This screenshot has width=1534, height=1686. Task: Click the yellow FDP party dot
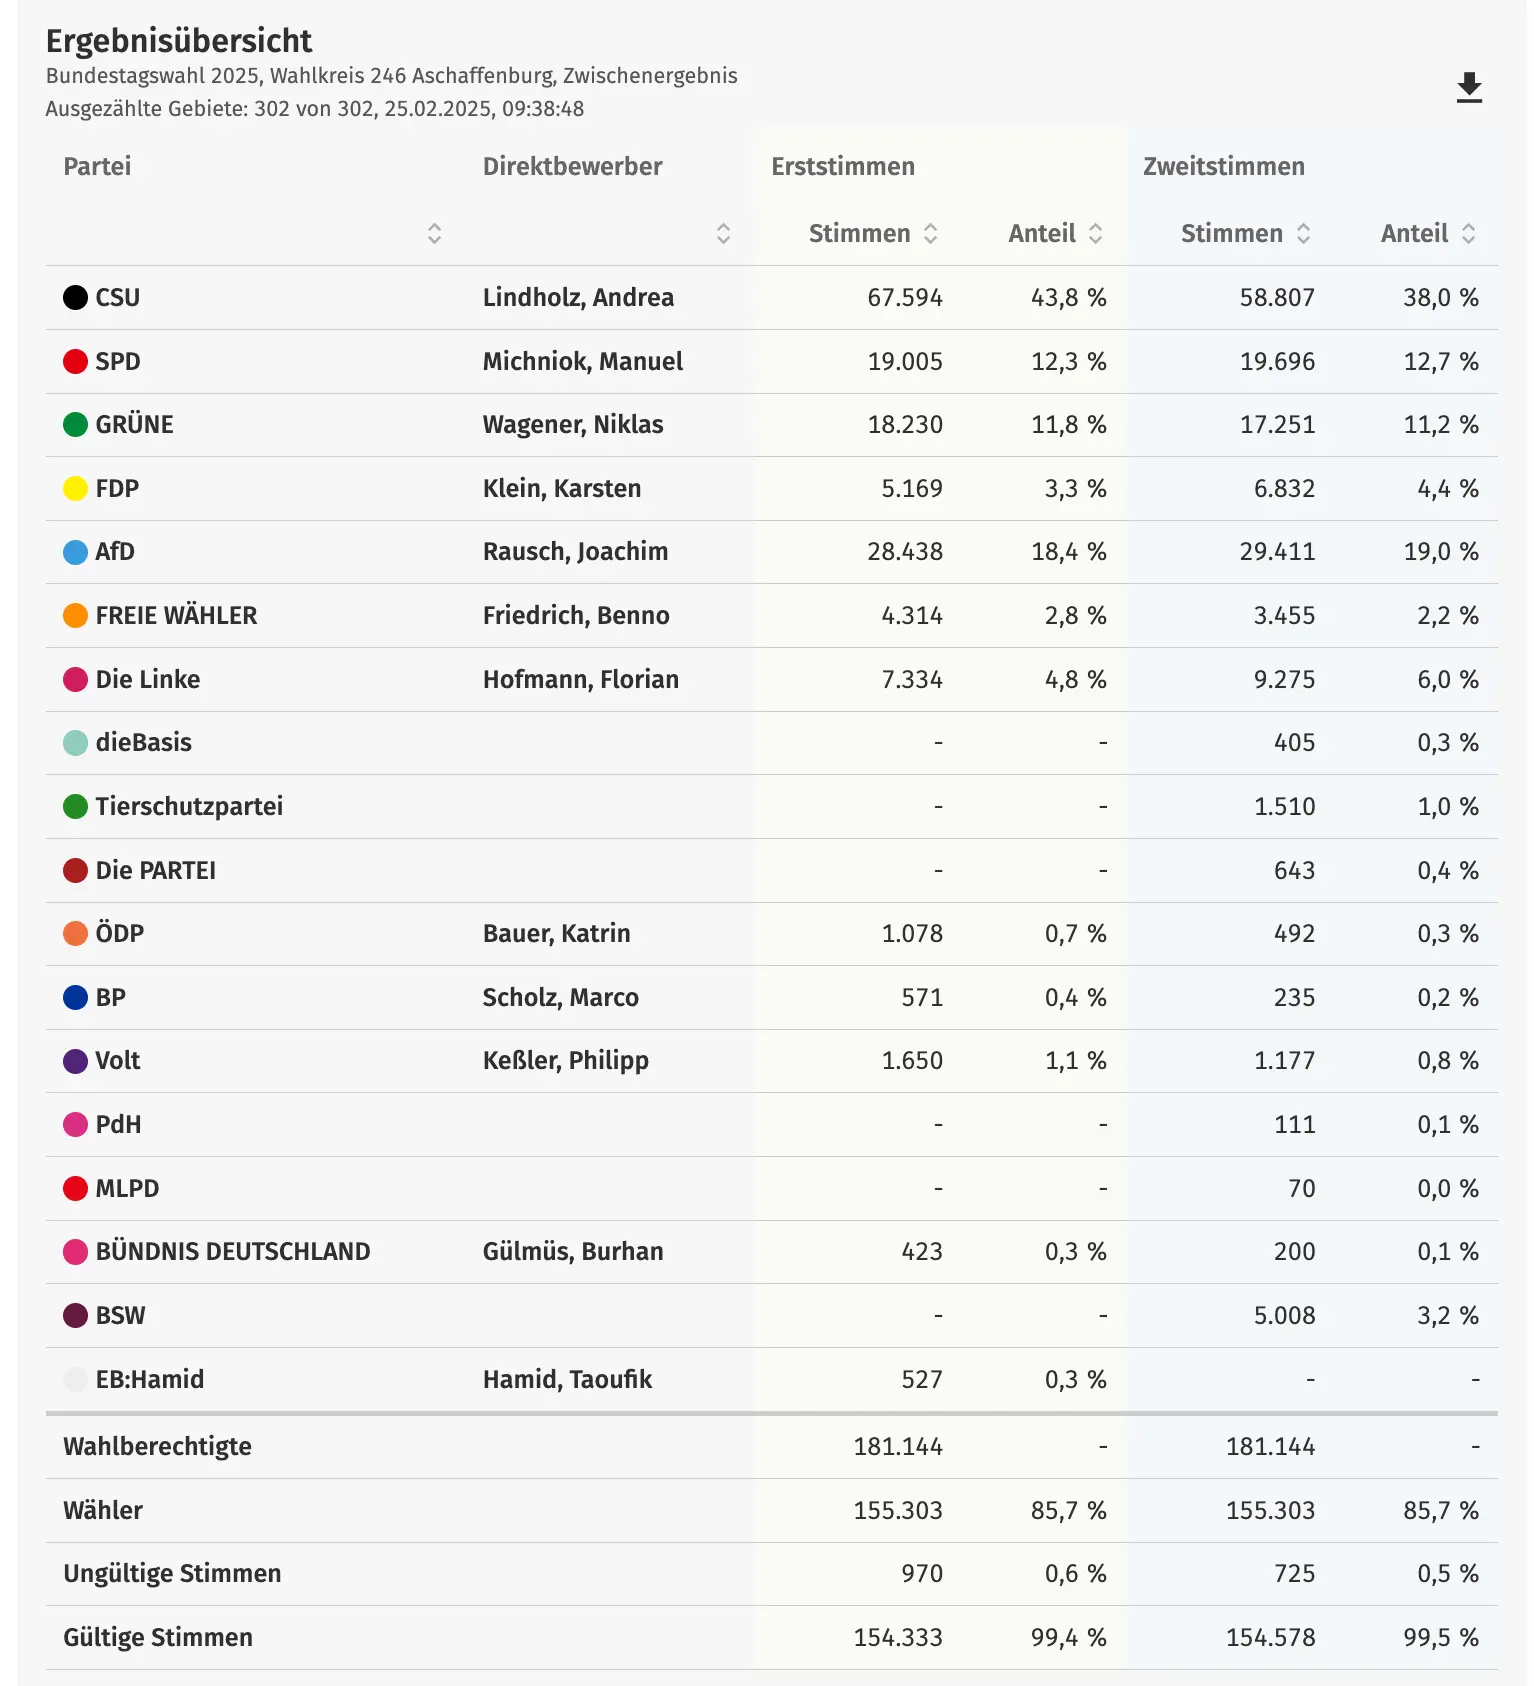[75, 488]
